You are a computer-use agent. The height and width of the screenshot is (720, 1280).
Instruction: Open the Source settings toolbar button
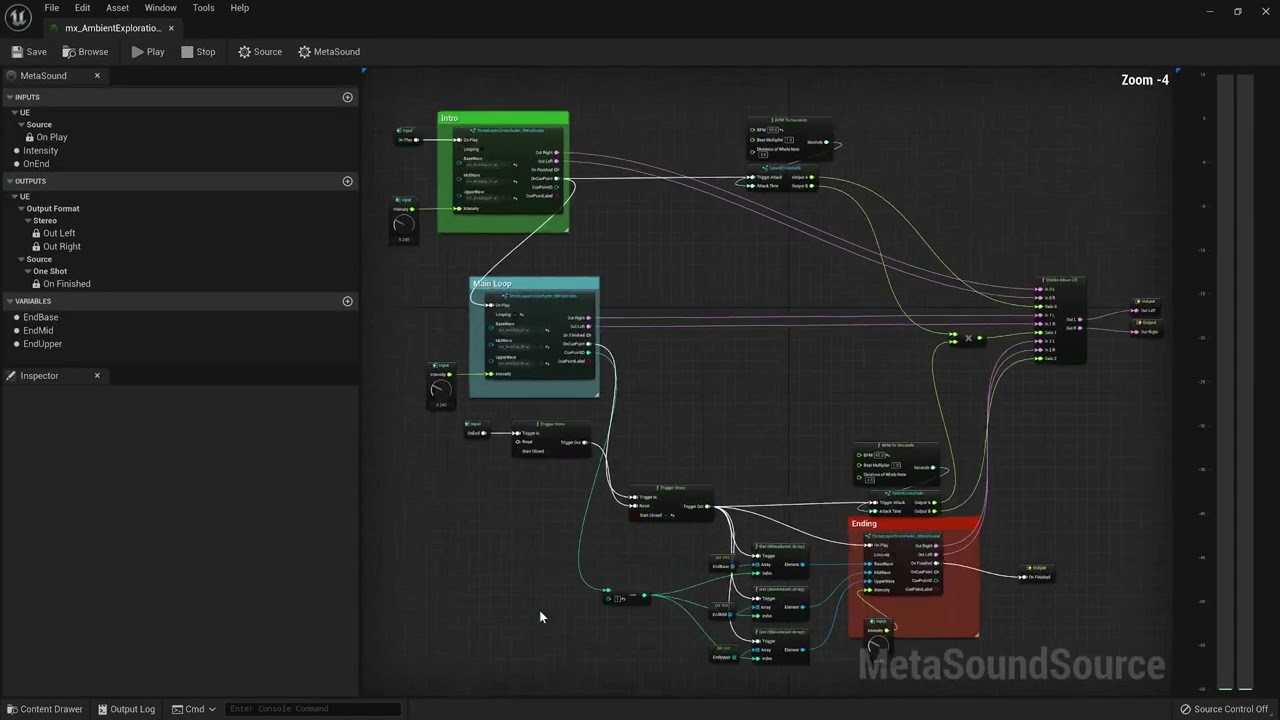tap(260, 52)
